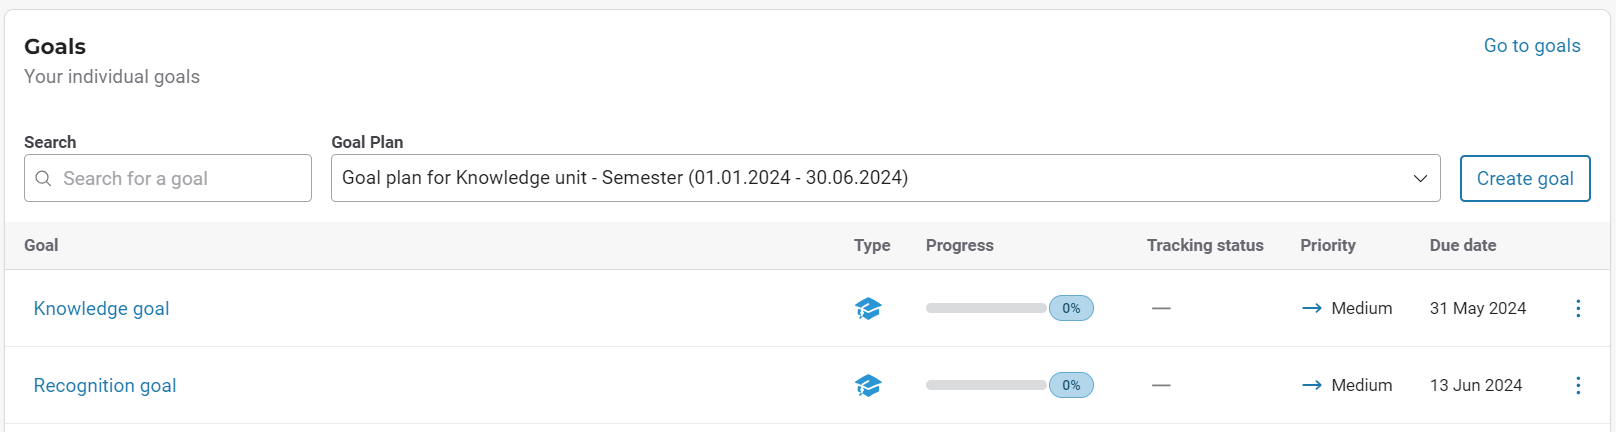Click the Progress column header
This screenshot has height=432, width=1616.
click(960, 246)
